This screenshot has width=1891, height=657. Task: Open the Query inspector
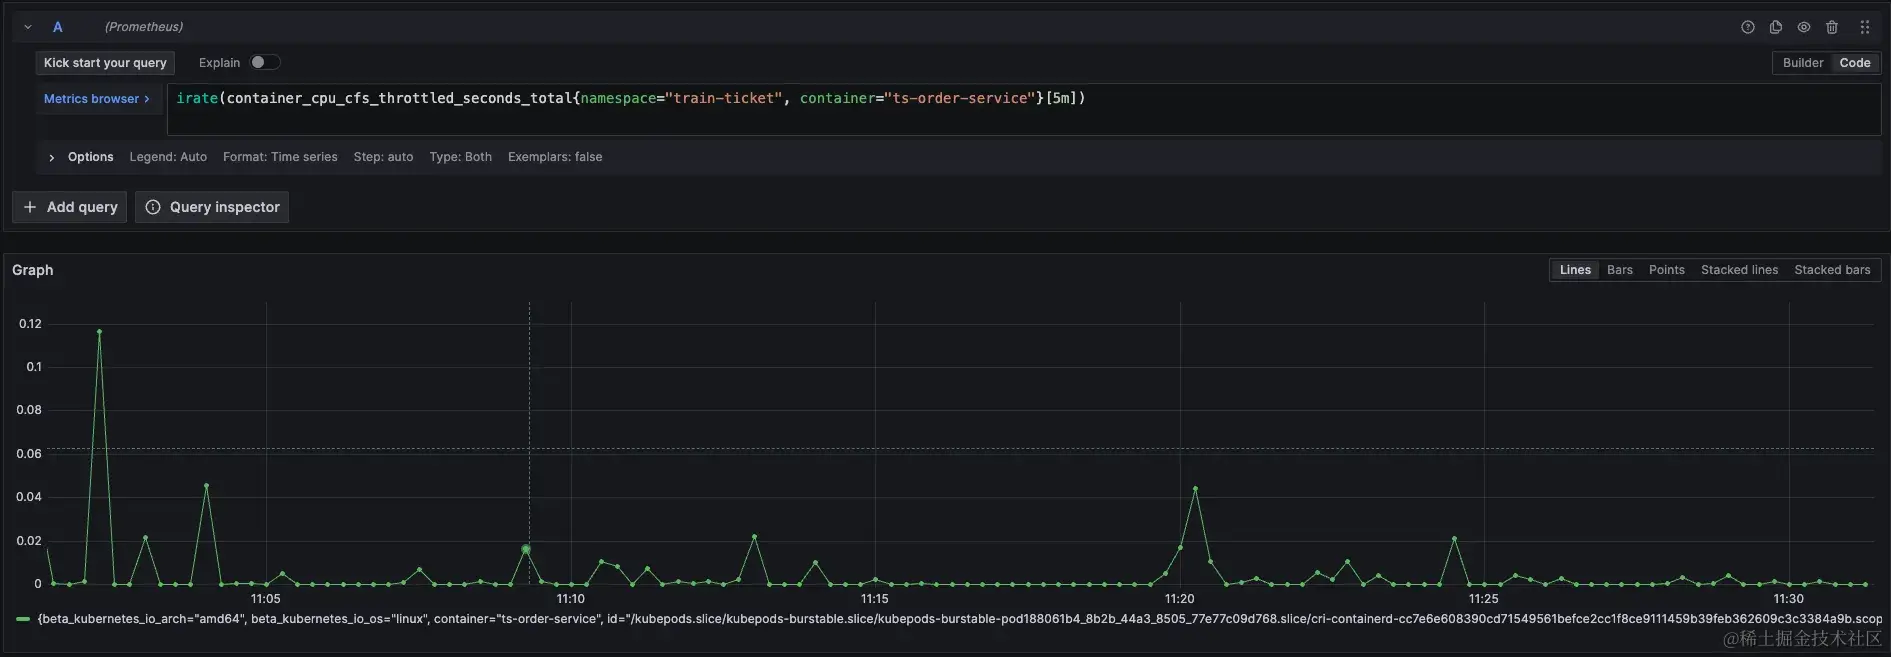point(212,207)
